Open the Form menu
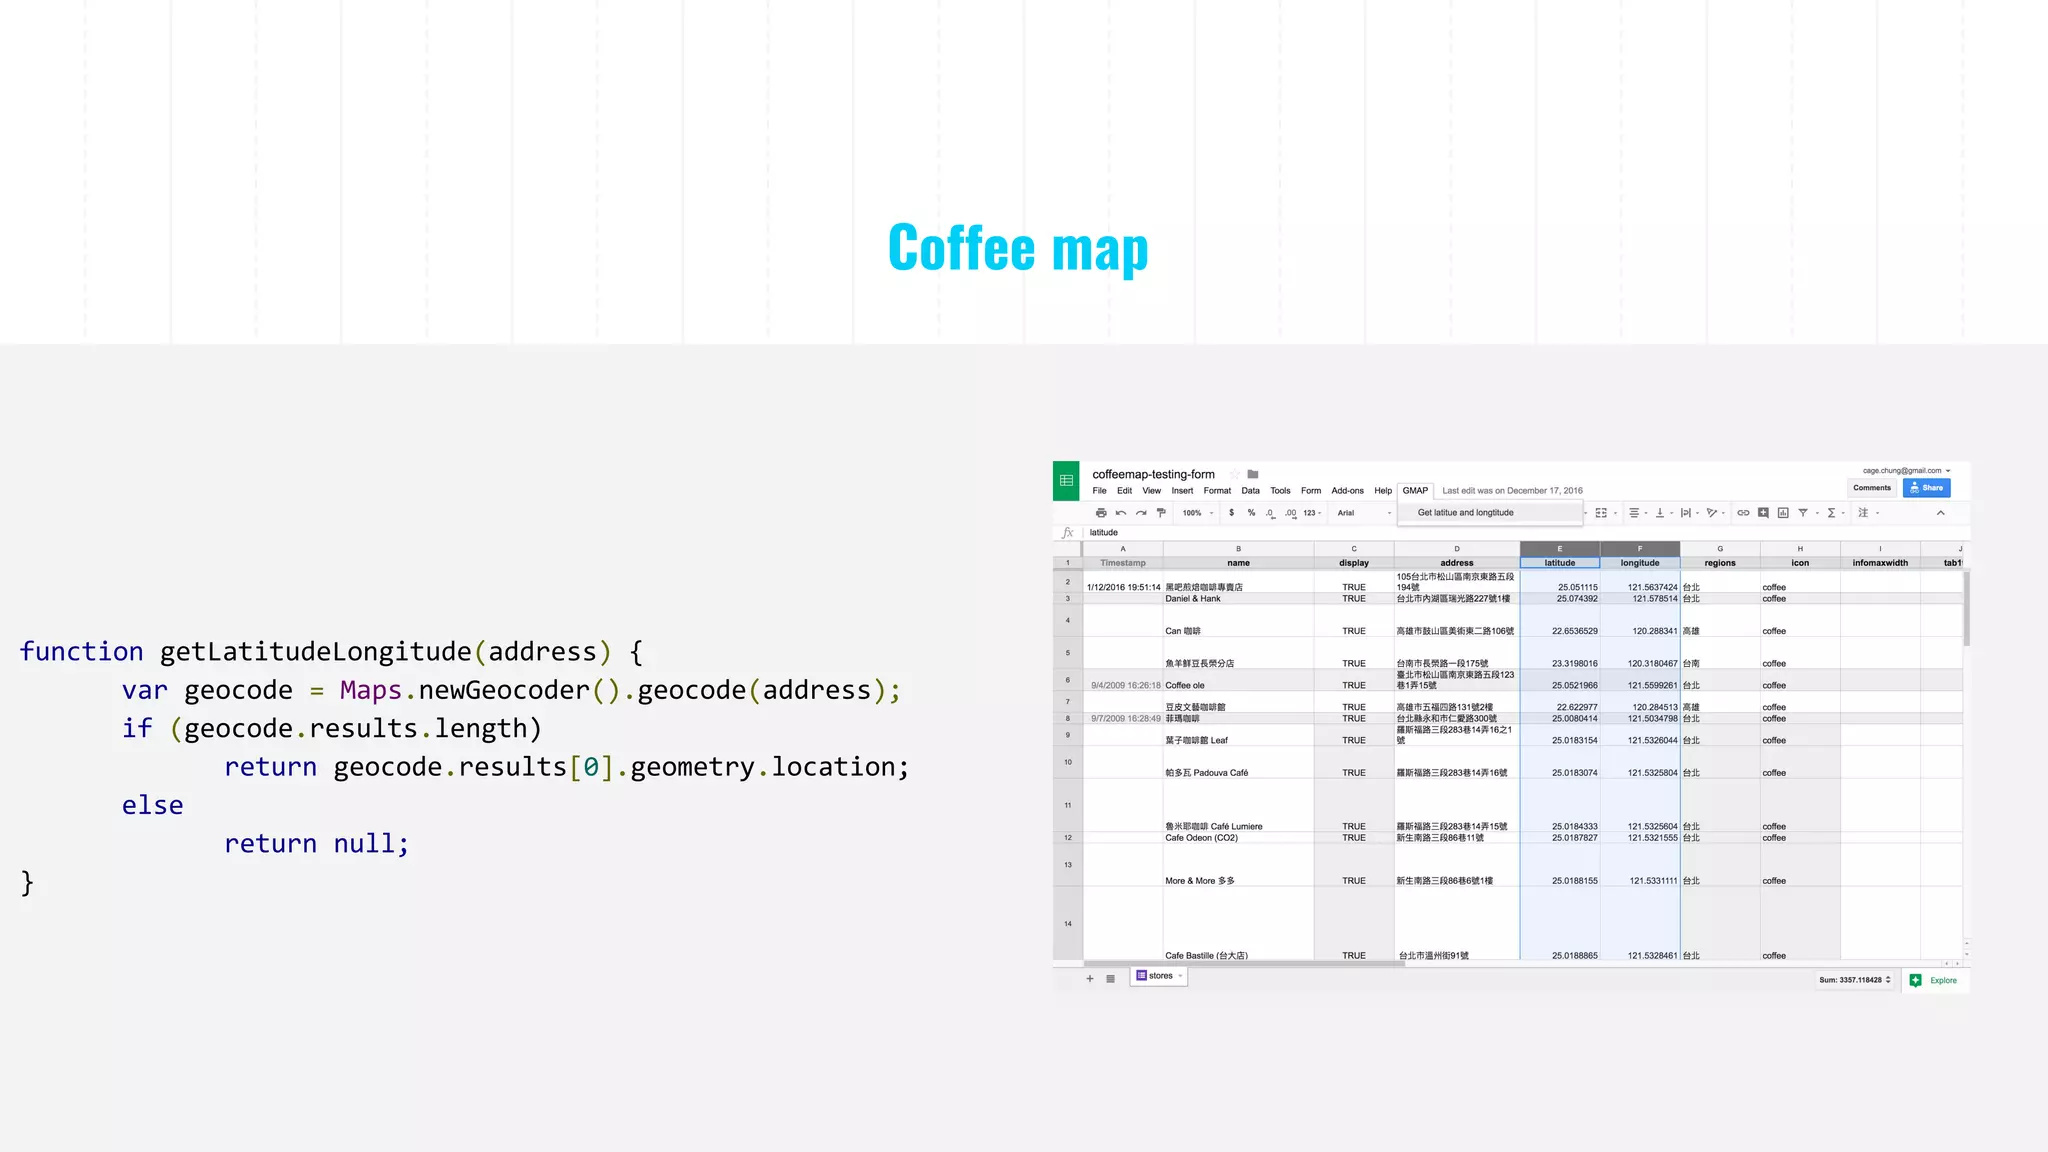This screenshot has height=1152, width=2048. point(1311,491)
